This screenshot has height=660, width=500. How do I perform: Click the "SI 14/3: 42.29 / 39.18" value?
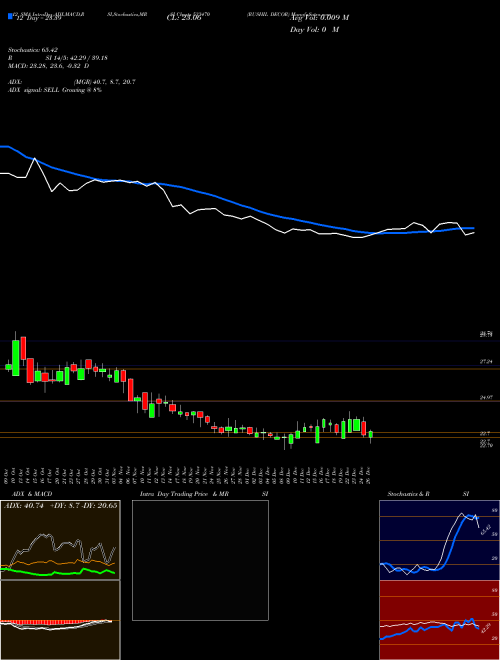pyautogui.click(x=77, y=58)
